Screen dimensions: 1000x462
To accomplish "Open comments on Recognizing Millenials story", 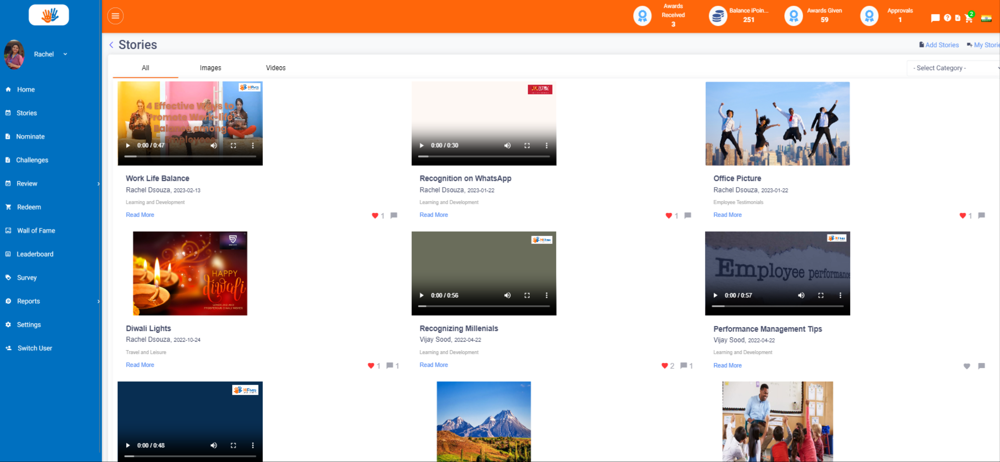I will [x=684, y=366].
